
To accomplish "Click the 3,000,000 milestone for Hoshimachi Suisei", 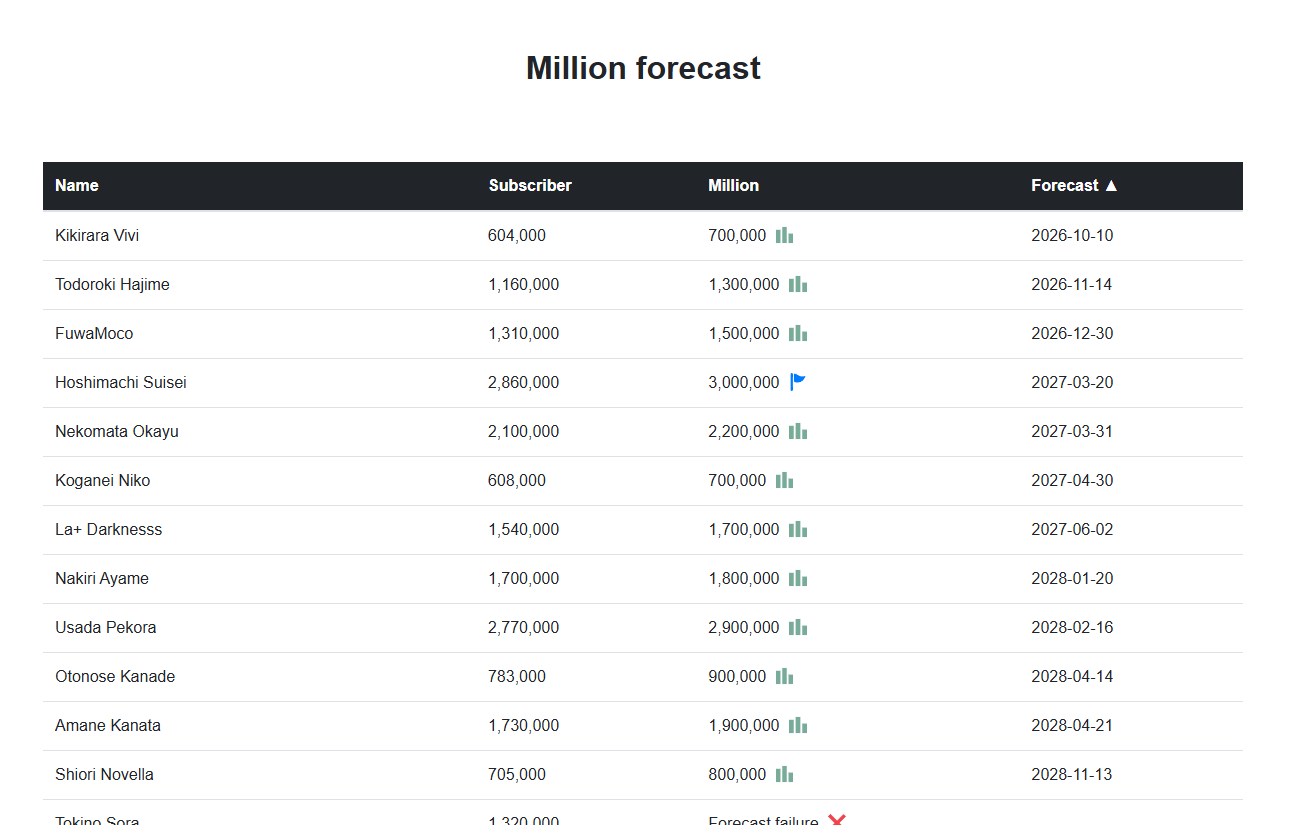I will (744, 383).
